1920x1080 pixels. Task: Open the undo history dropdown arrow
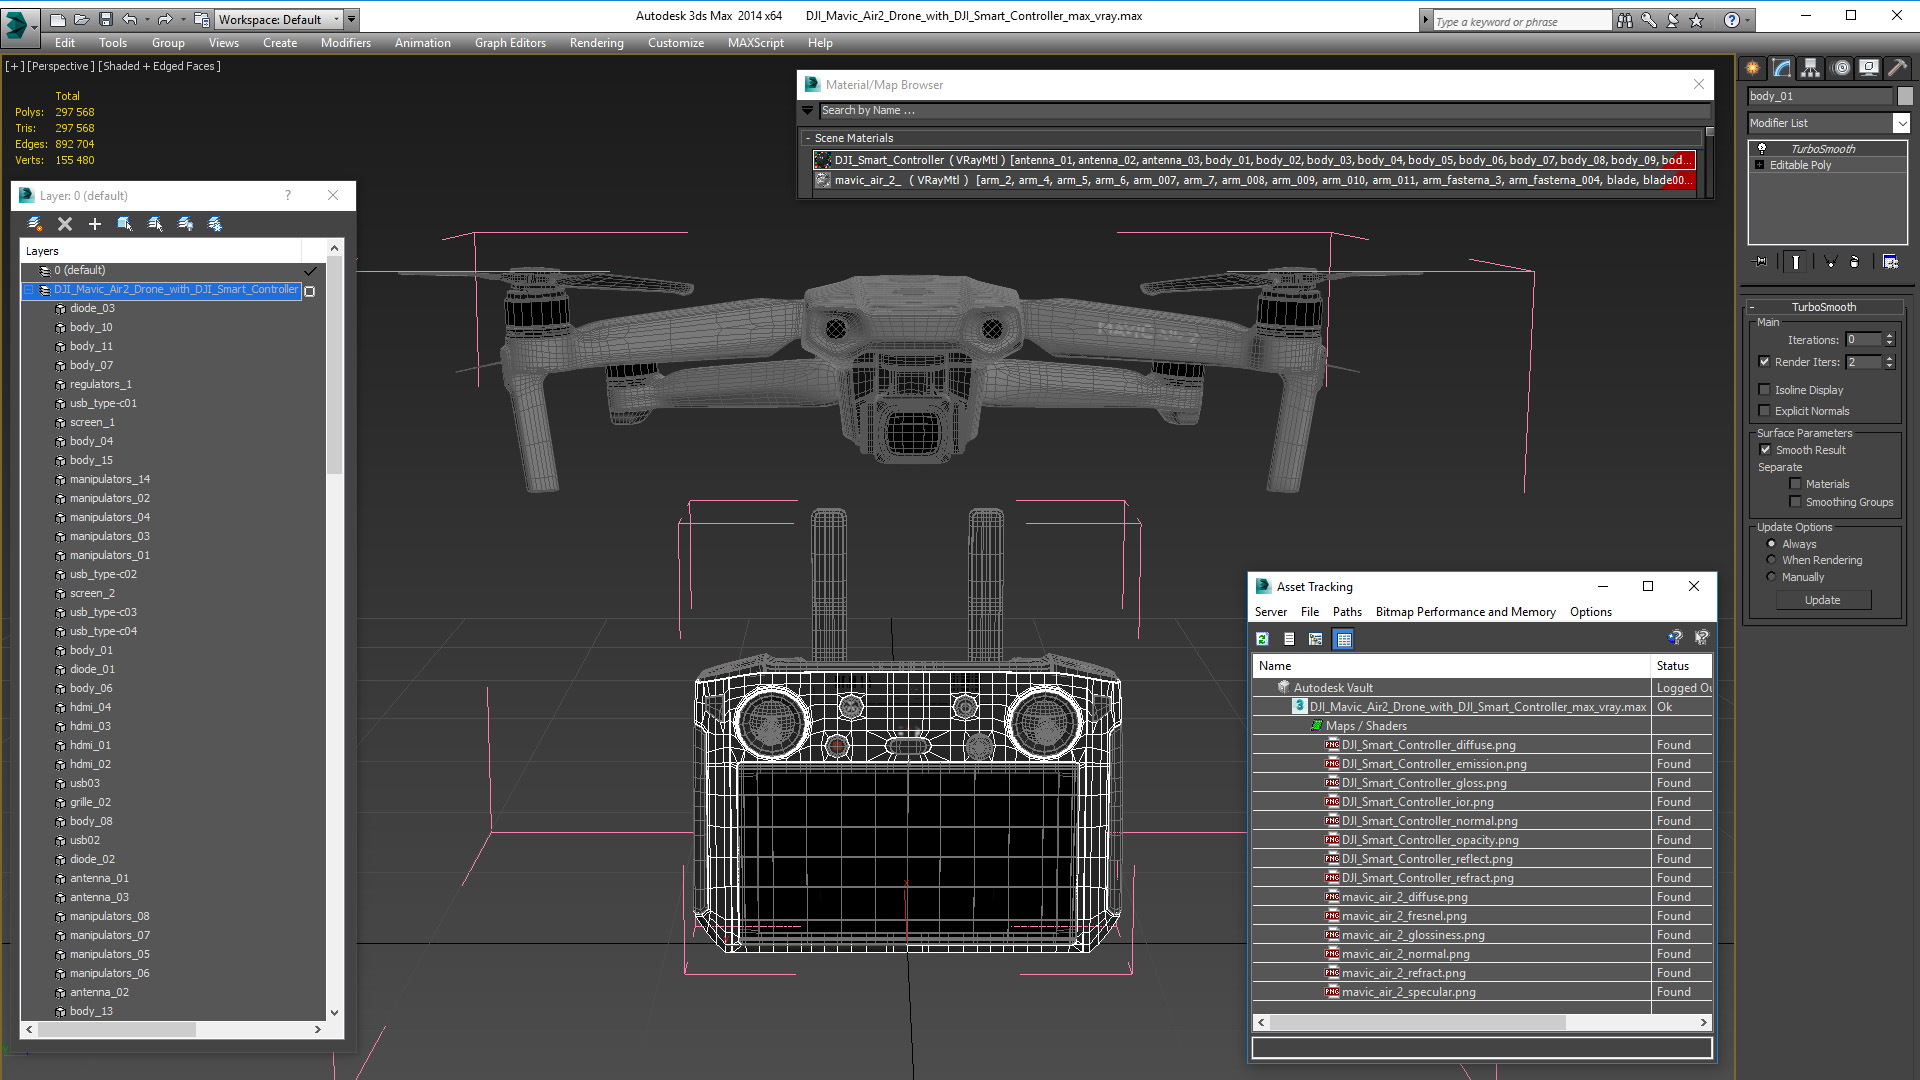coord(147,19)
